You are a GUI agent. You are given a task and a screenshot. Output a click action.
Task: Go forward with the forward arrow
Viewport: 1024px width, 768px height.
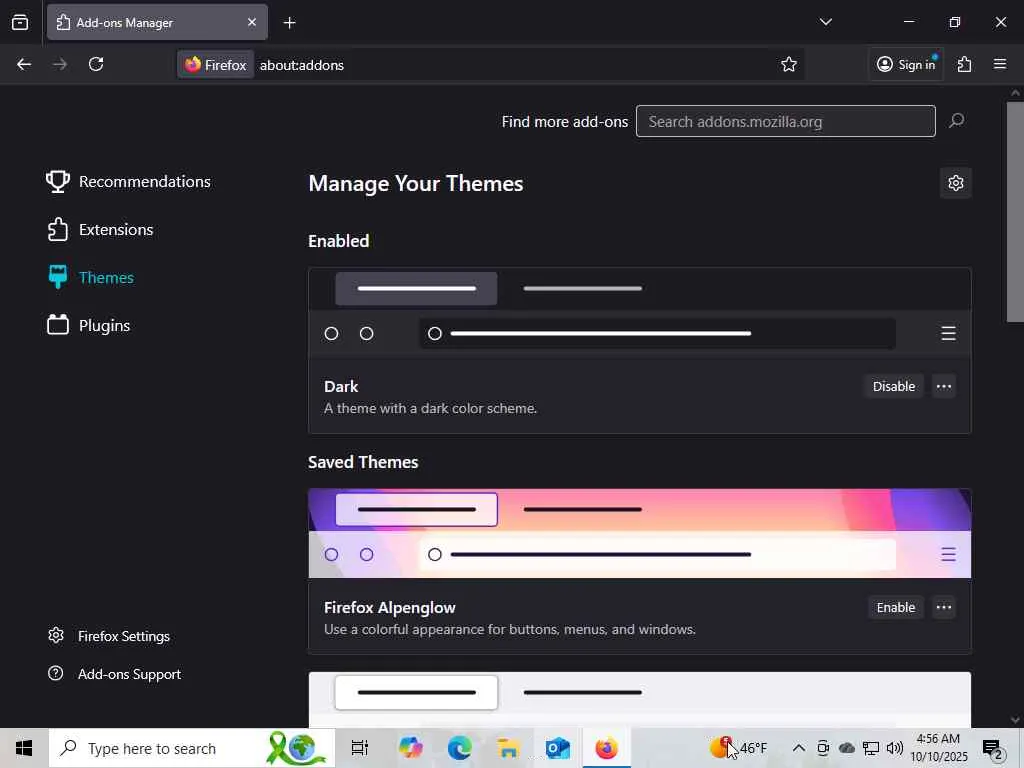59,64
